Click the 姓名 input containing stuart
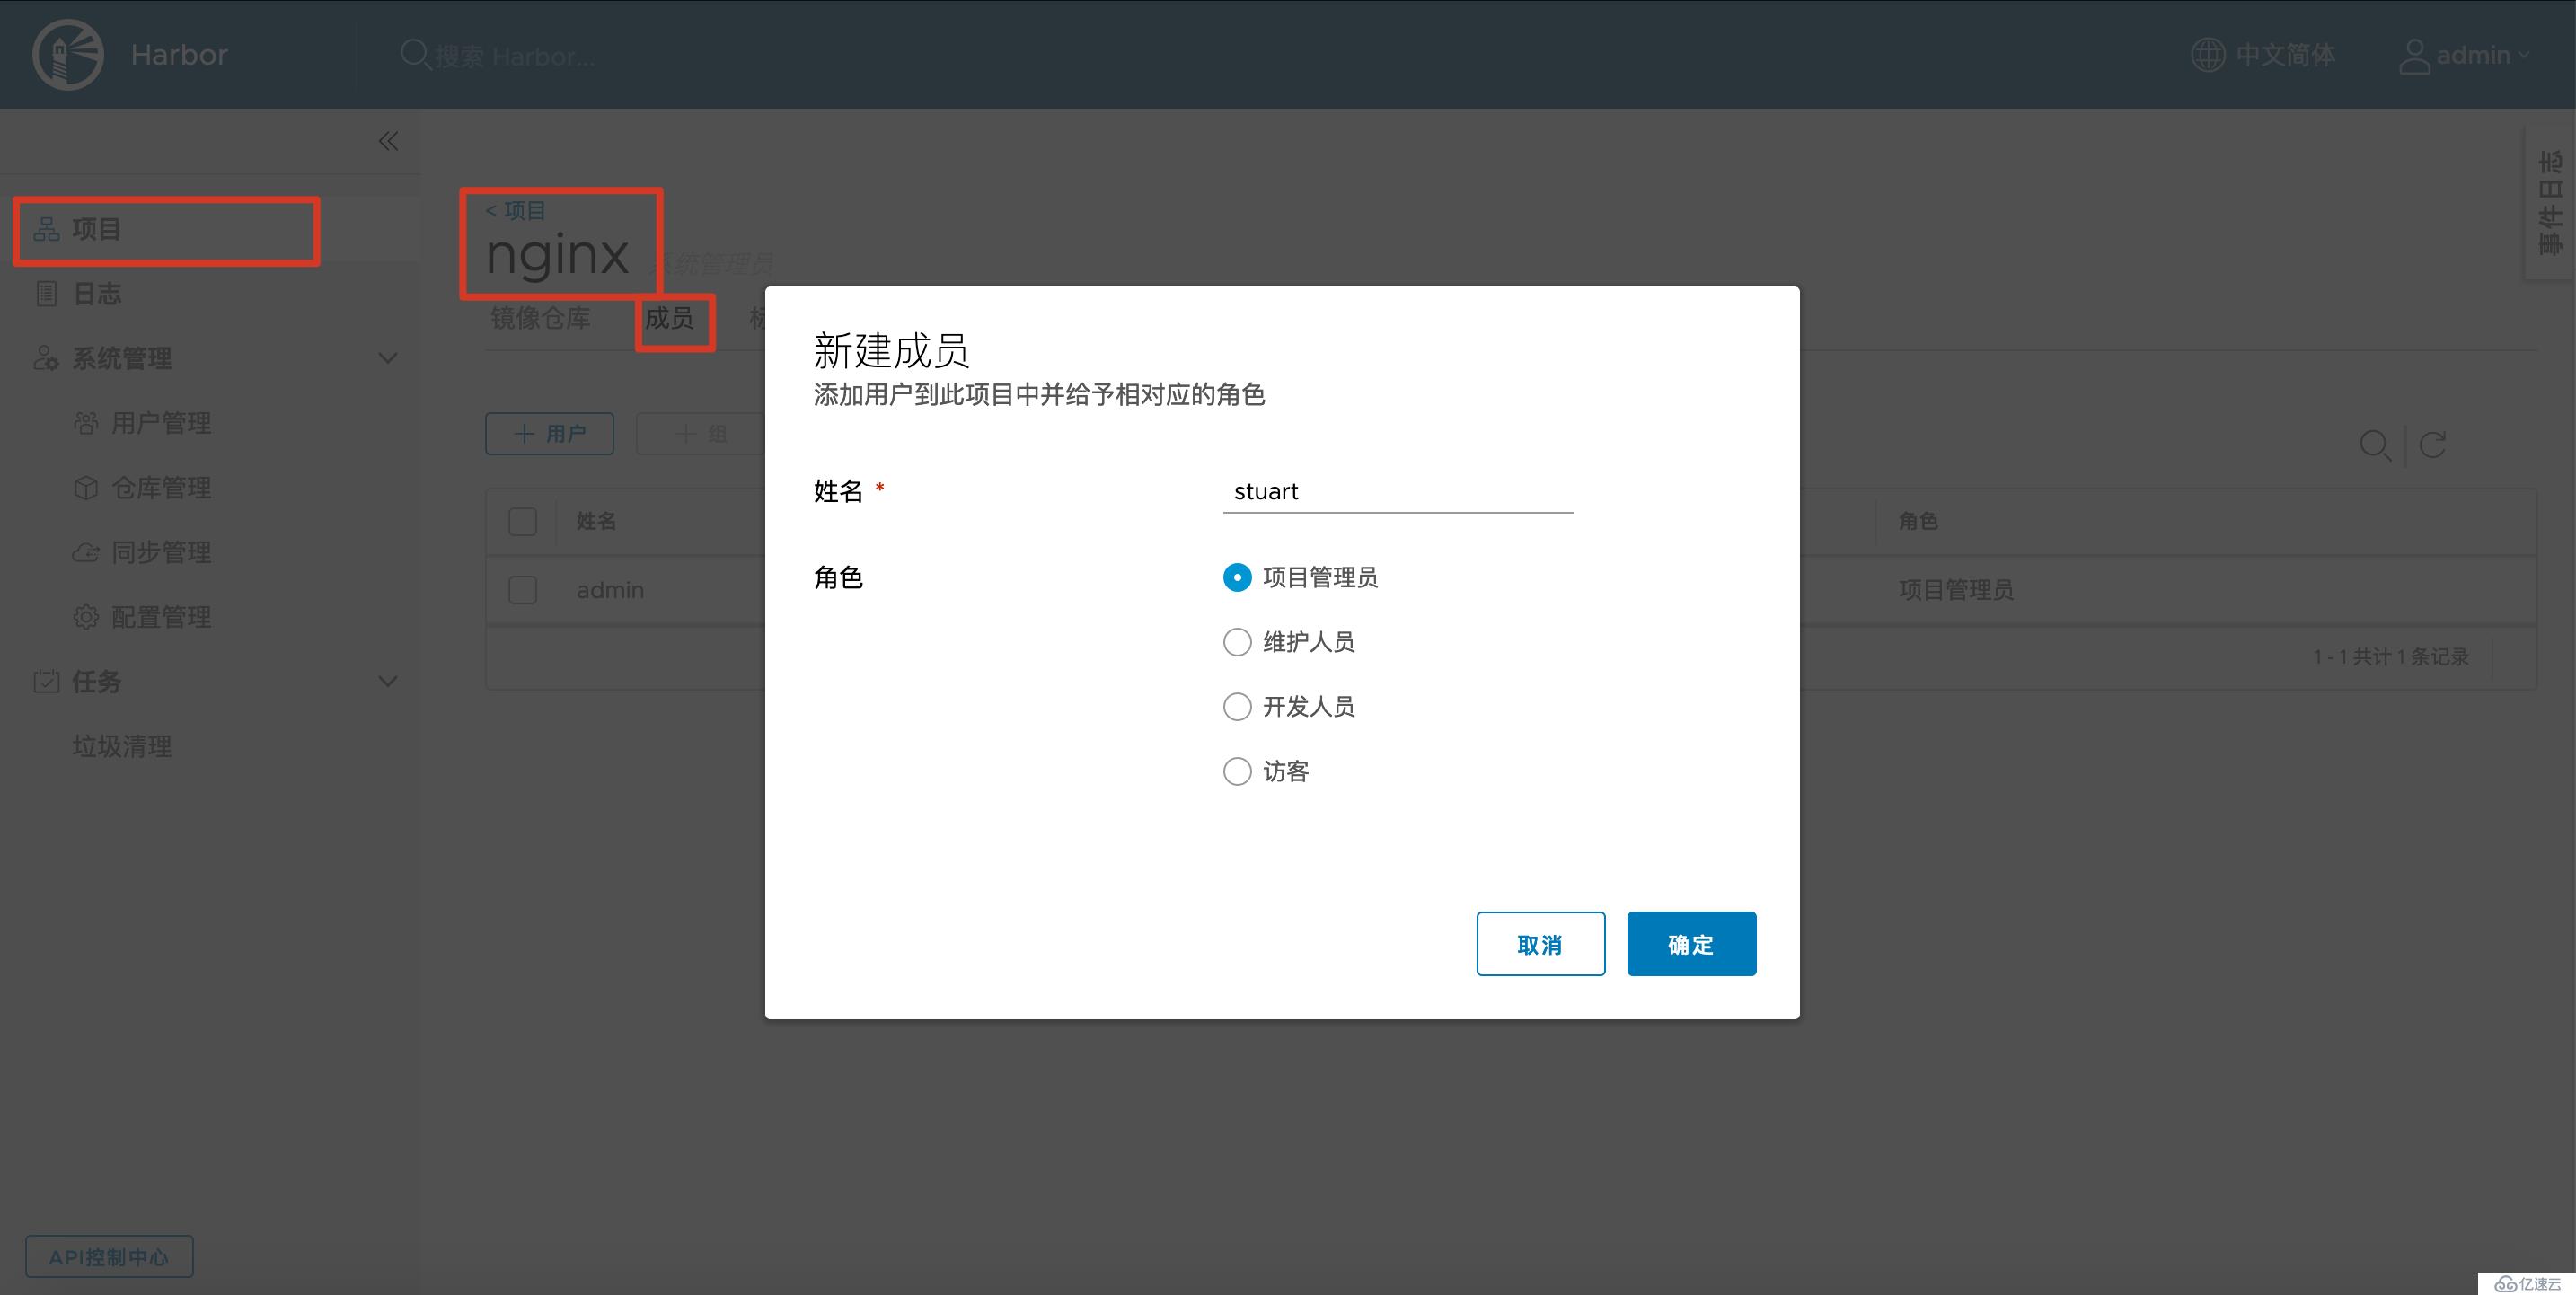The image size is (2576, 1295). pos(1397,491)
